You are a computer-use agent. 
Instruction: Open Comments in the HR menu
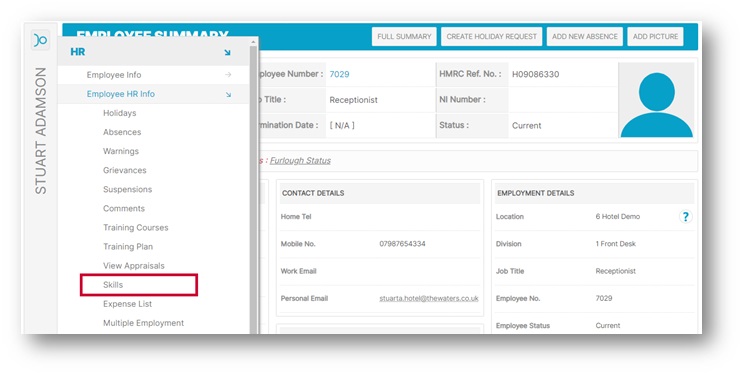[x=124, y=208]
